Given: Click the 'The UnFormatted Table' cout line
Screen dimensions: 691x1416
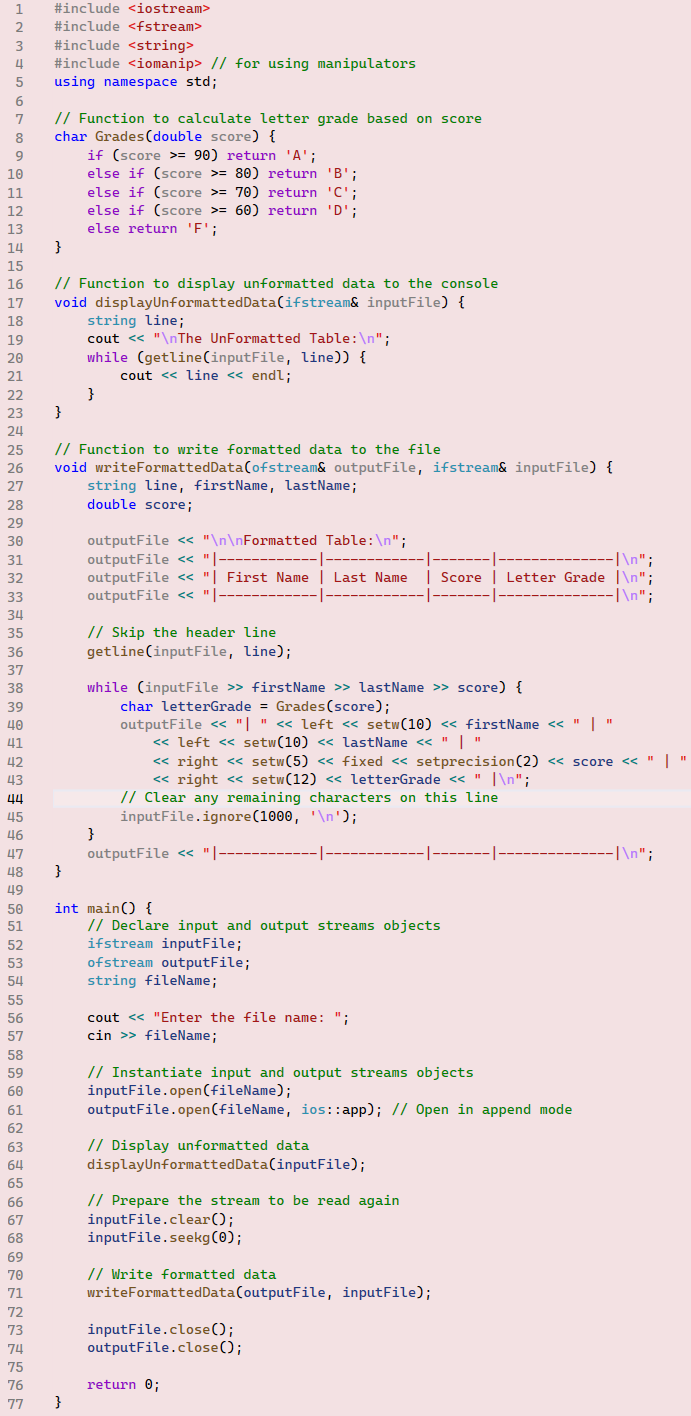Looking at the screenshot, I should point(239,338).
